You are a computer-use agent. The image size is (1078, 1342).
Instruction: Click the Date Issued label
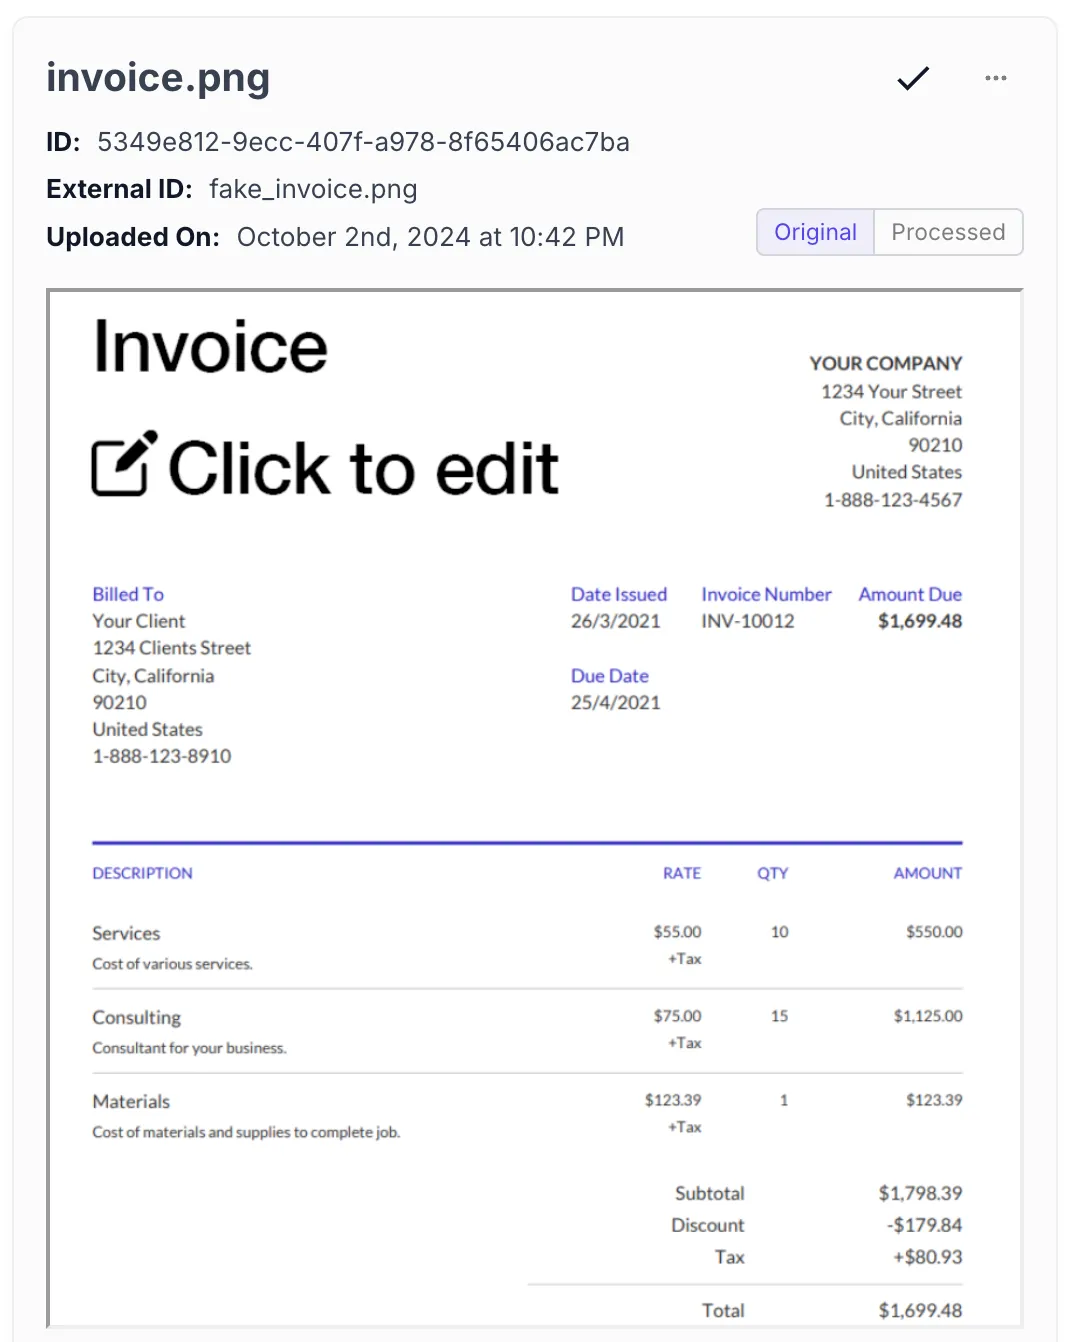pos(619,594)
